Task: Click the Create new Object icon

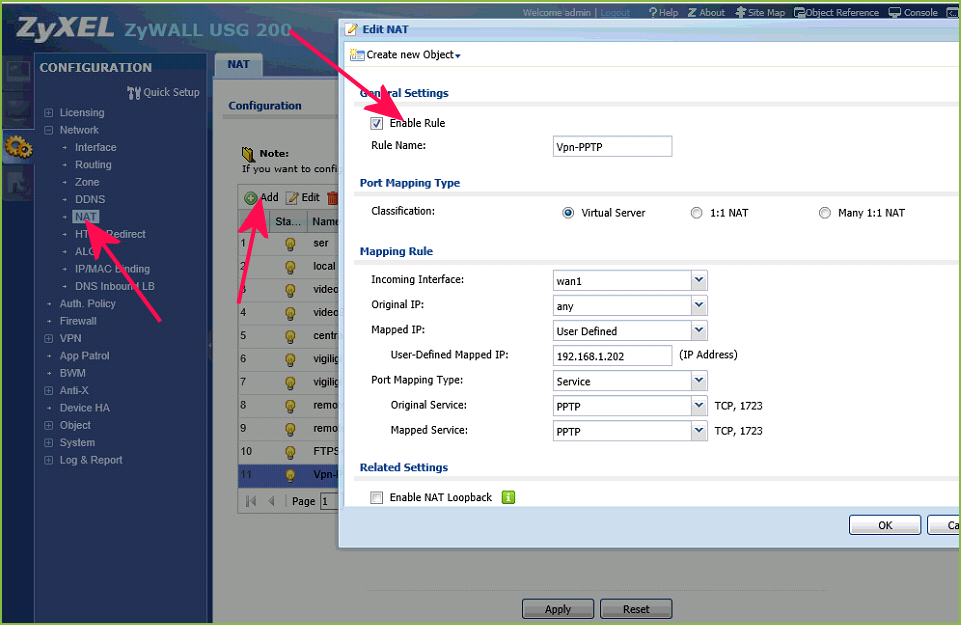Action: click(357, 55)
